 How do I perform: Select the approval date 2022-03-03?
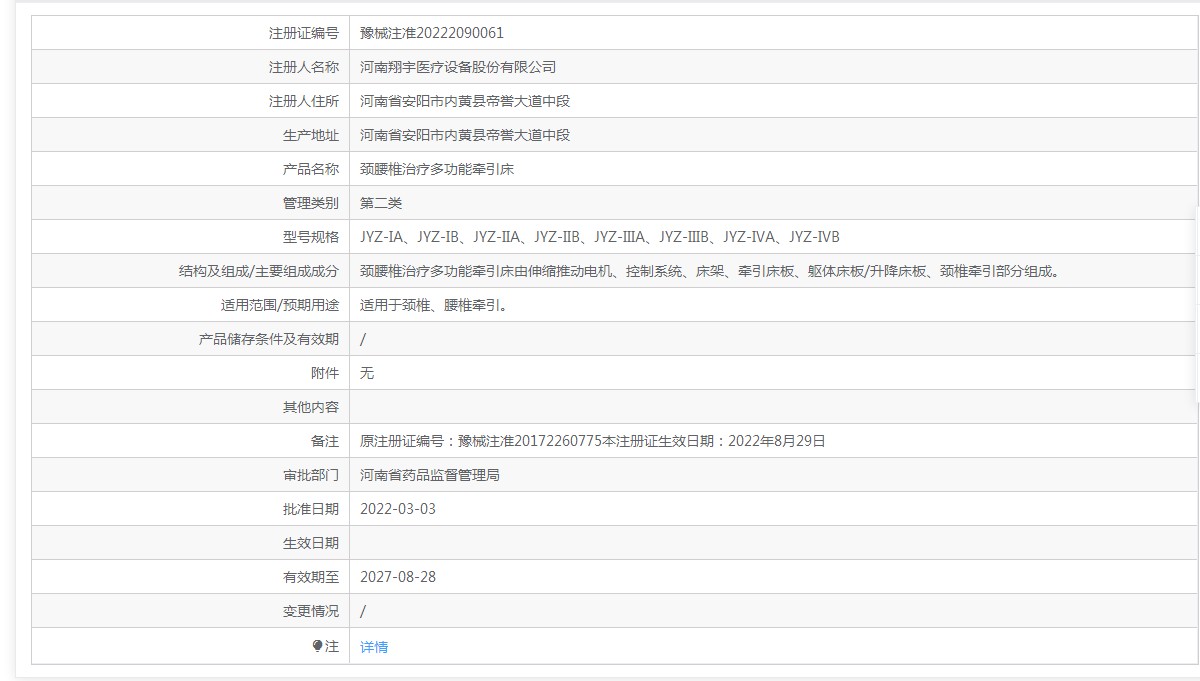398,509
